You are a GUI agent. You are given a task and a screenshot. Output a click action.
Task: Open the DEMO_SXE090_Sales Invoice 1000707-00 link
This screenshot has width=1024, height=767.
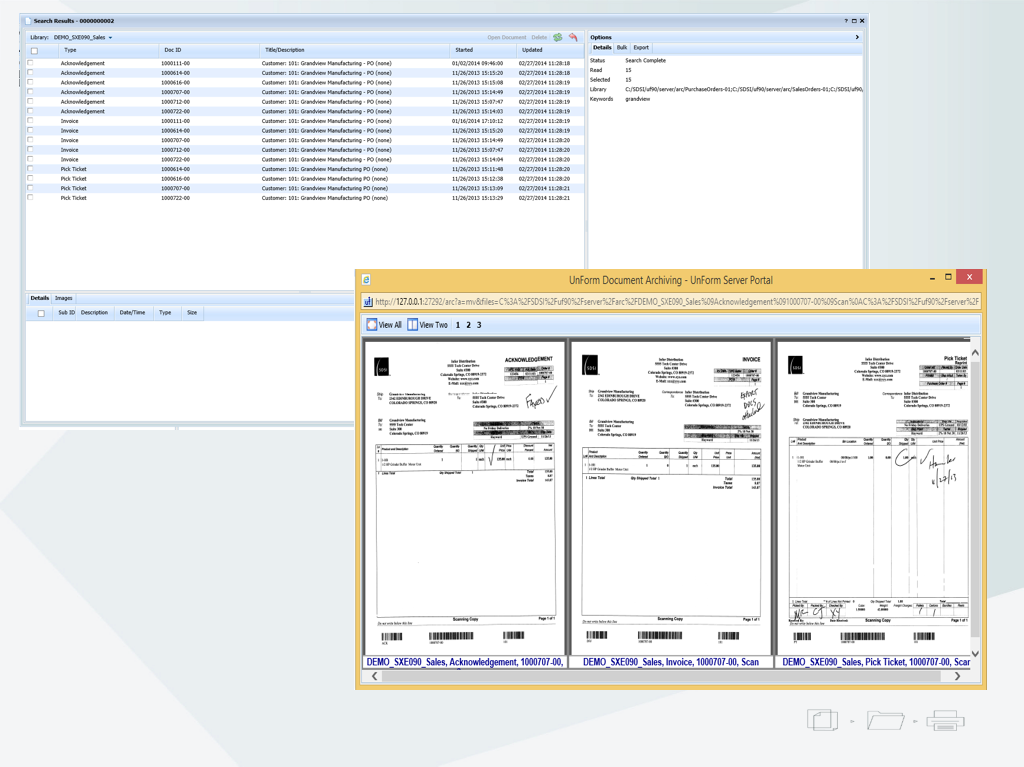(671, 662)
